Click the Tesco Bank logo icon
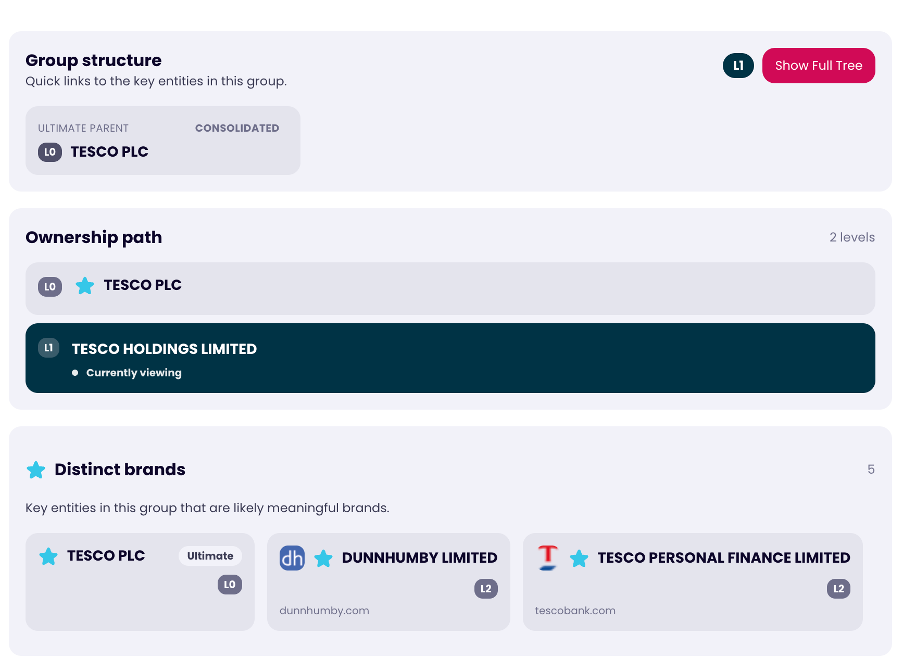The width and height of the screenshot is (904, 660). [547, 558]
